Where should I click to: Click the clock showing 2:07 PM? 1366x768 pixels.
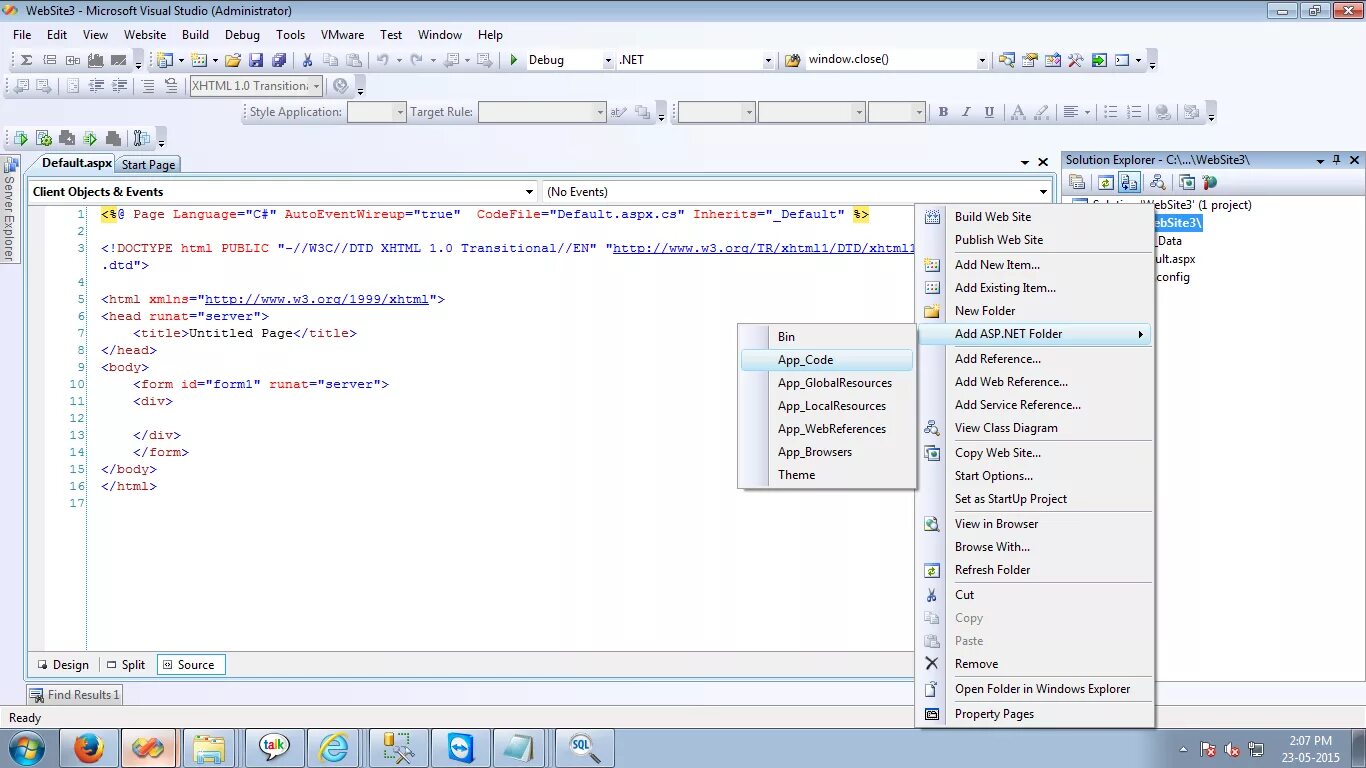pyautogui.click(x=1310, y=741)
